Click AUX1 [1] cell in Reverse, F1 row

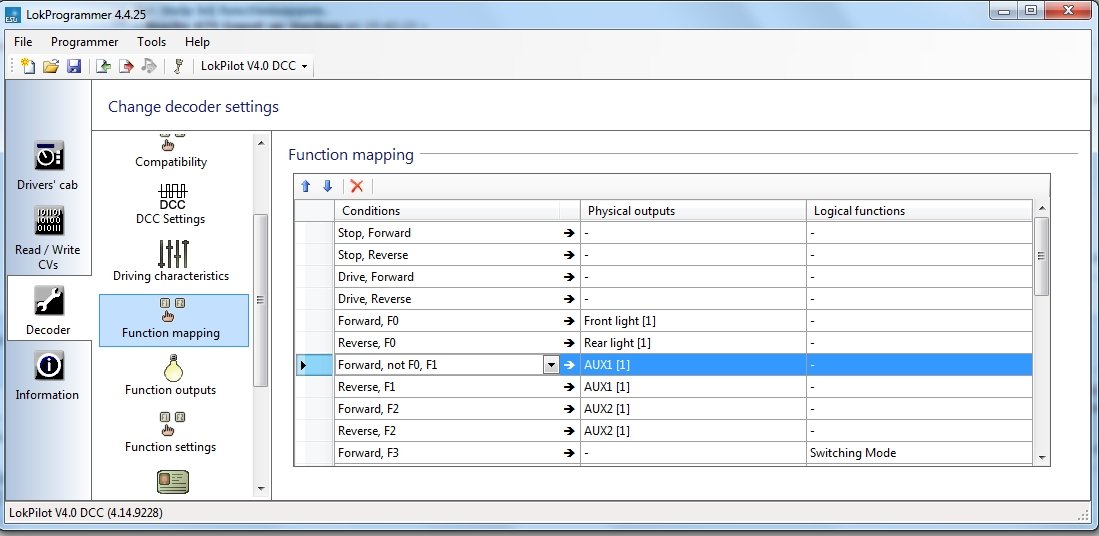coord(693,387)
